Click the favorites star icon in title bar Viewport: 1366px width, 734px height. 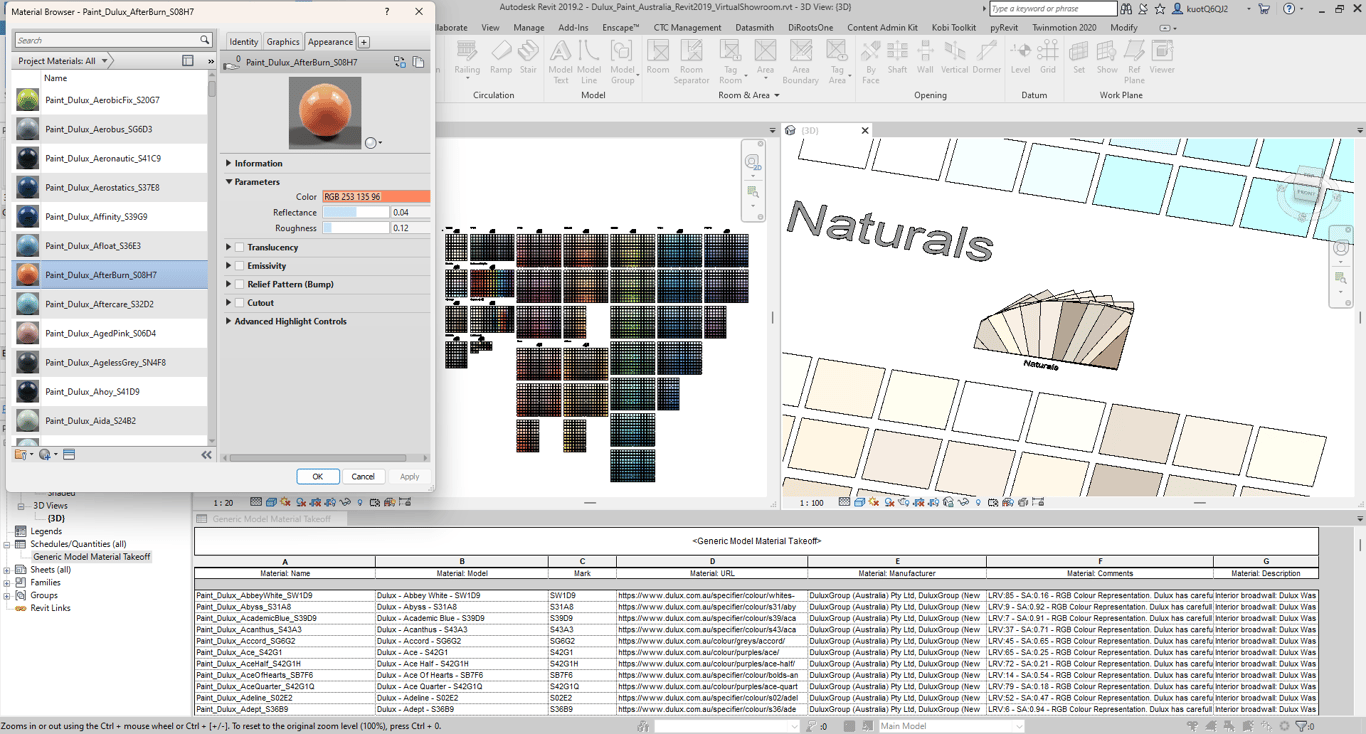(x=1160, y=9)
